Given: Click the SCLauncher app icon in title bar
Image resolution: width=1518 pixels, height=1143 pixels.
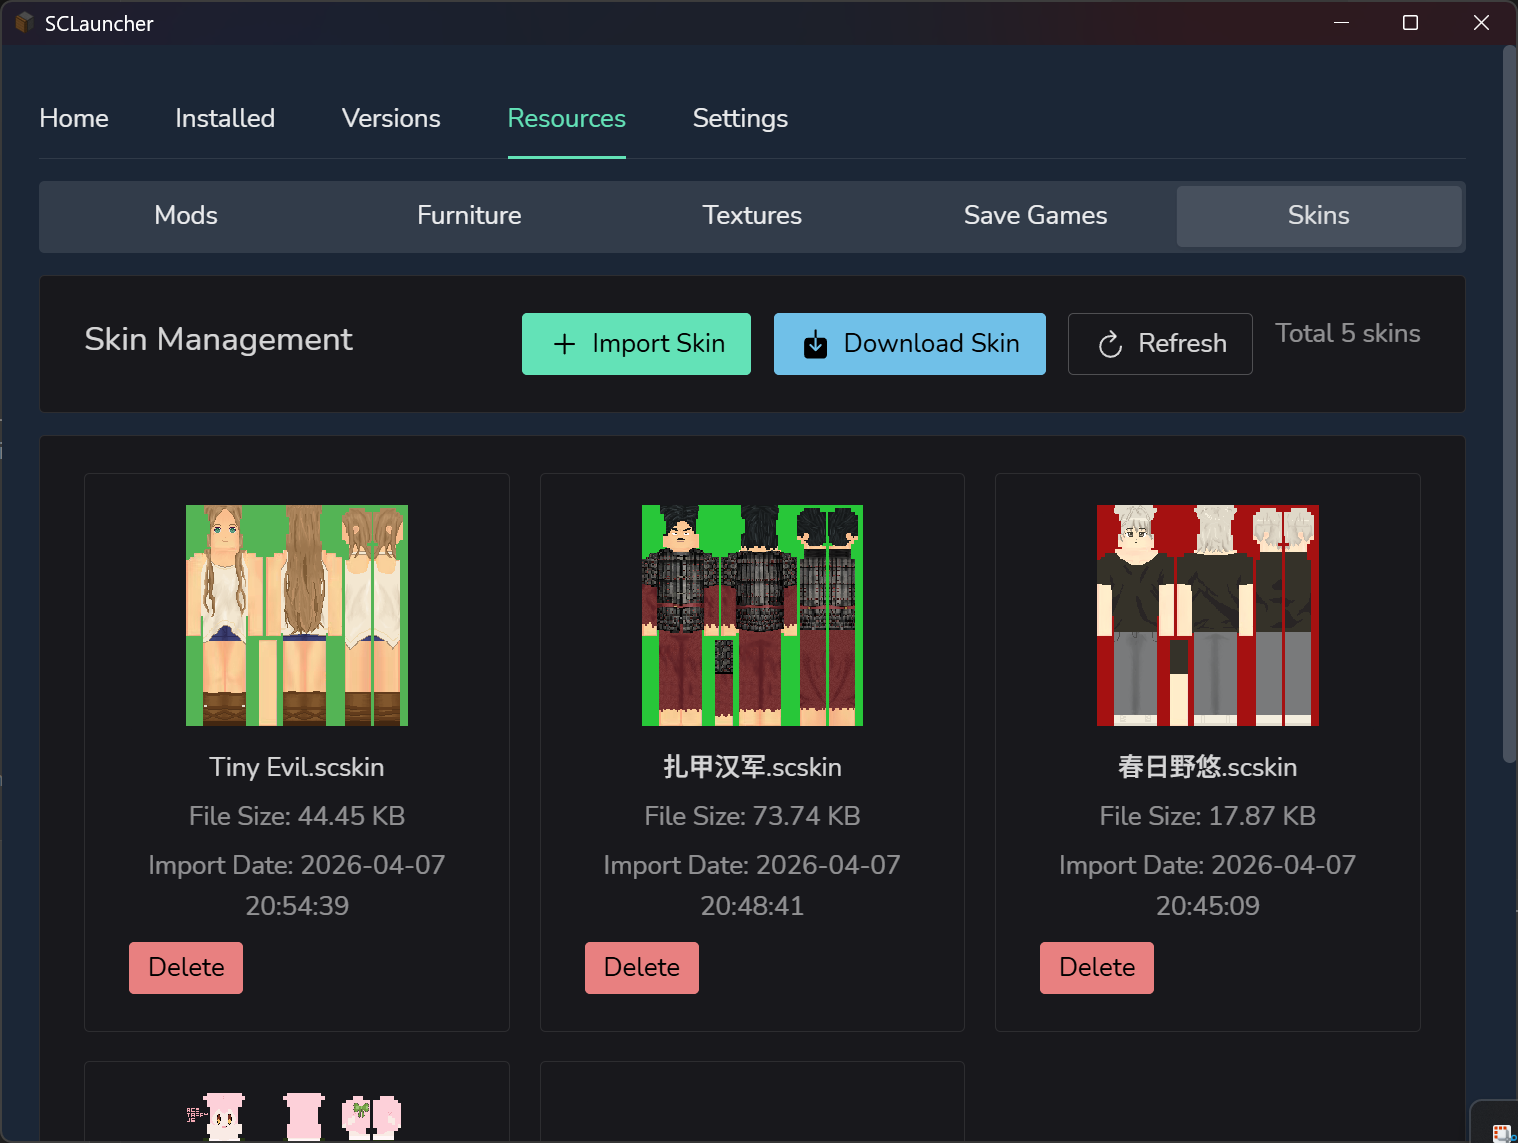Looking at the screenshot, I should point(24,23).
